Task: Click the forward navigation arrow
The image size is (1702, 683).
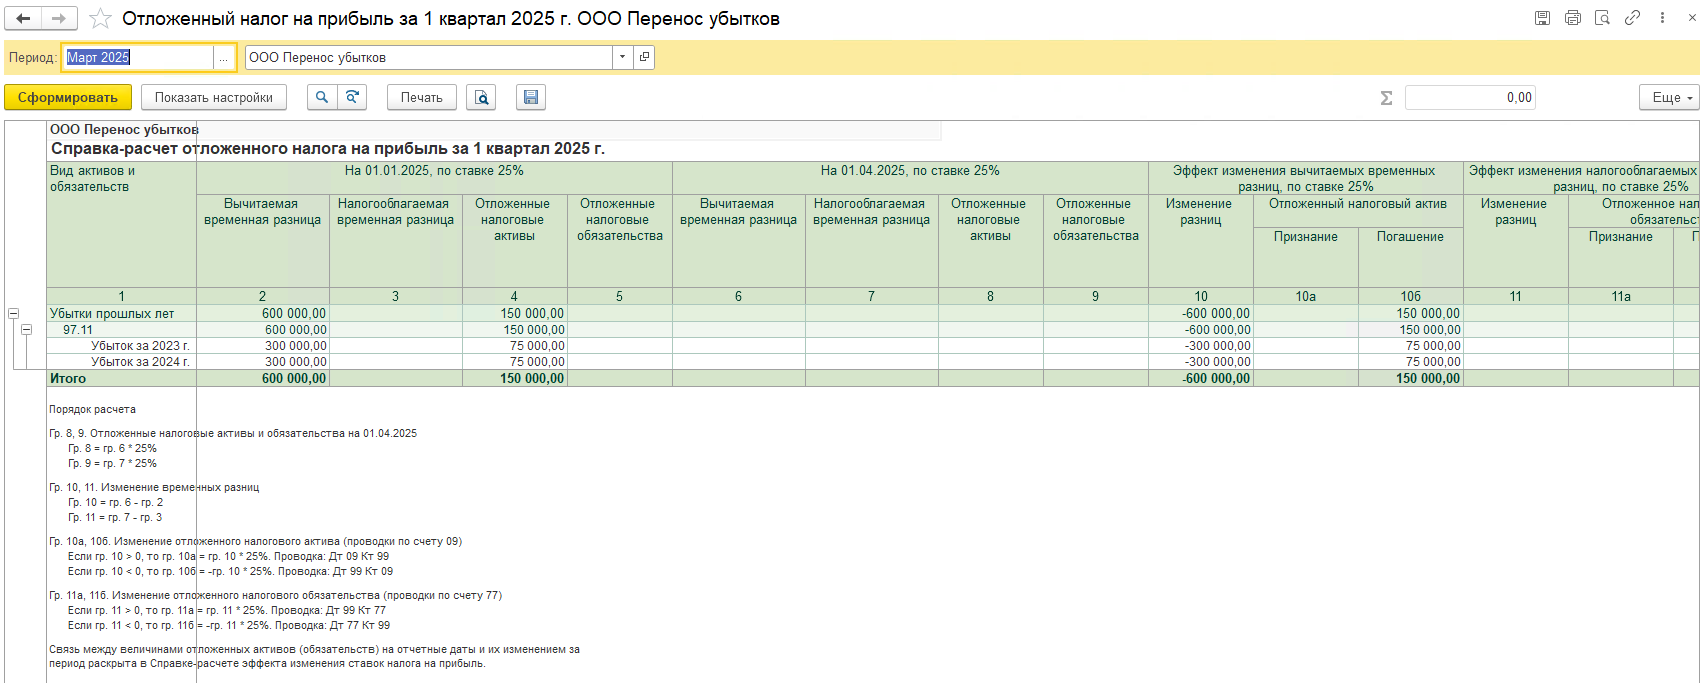Action: point(59,18)
